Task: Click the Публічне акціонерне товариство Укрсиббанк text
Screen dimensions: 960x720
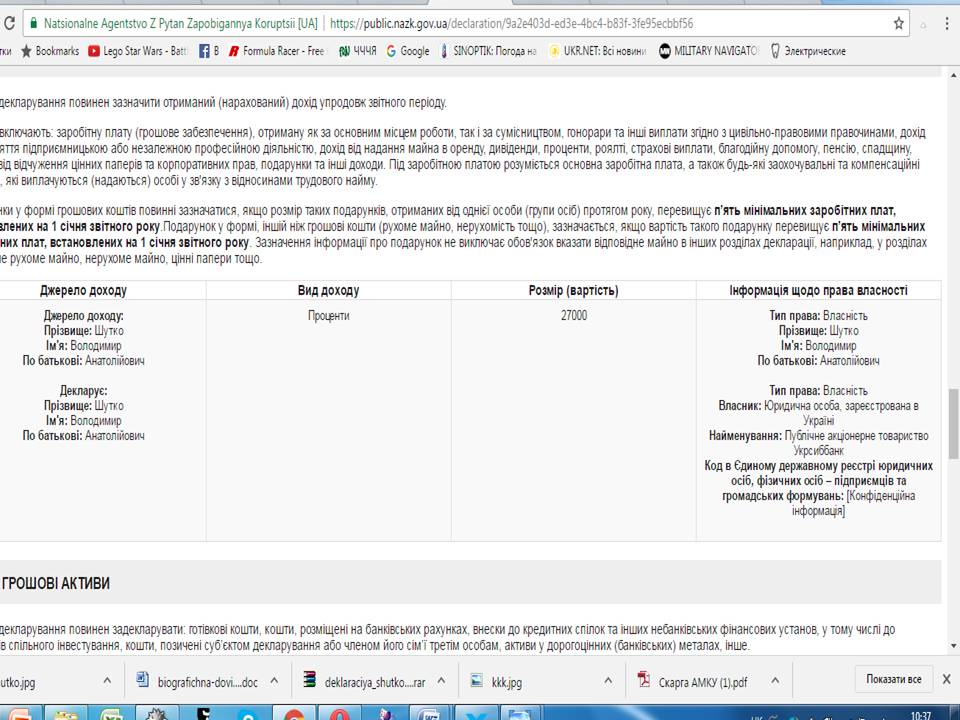Action: 856,443
